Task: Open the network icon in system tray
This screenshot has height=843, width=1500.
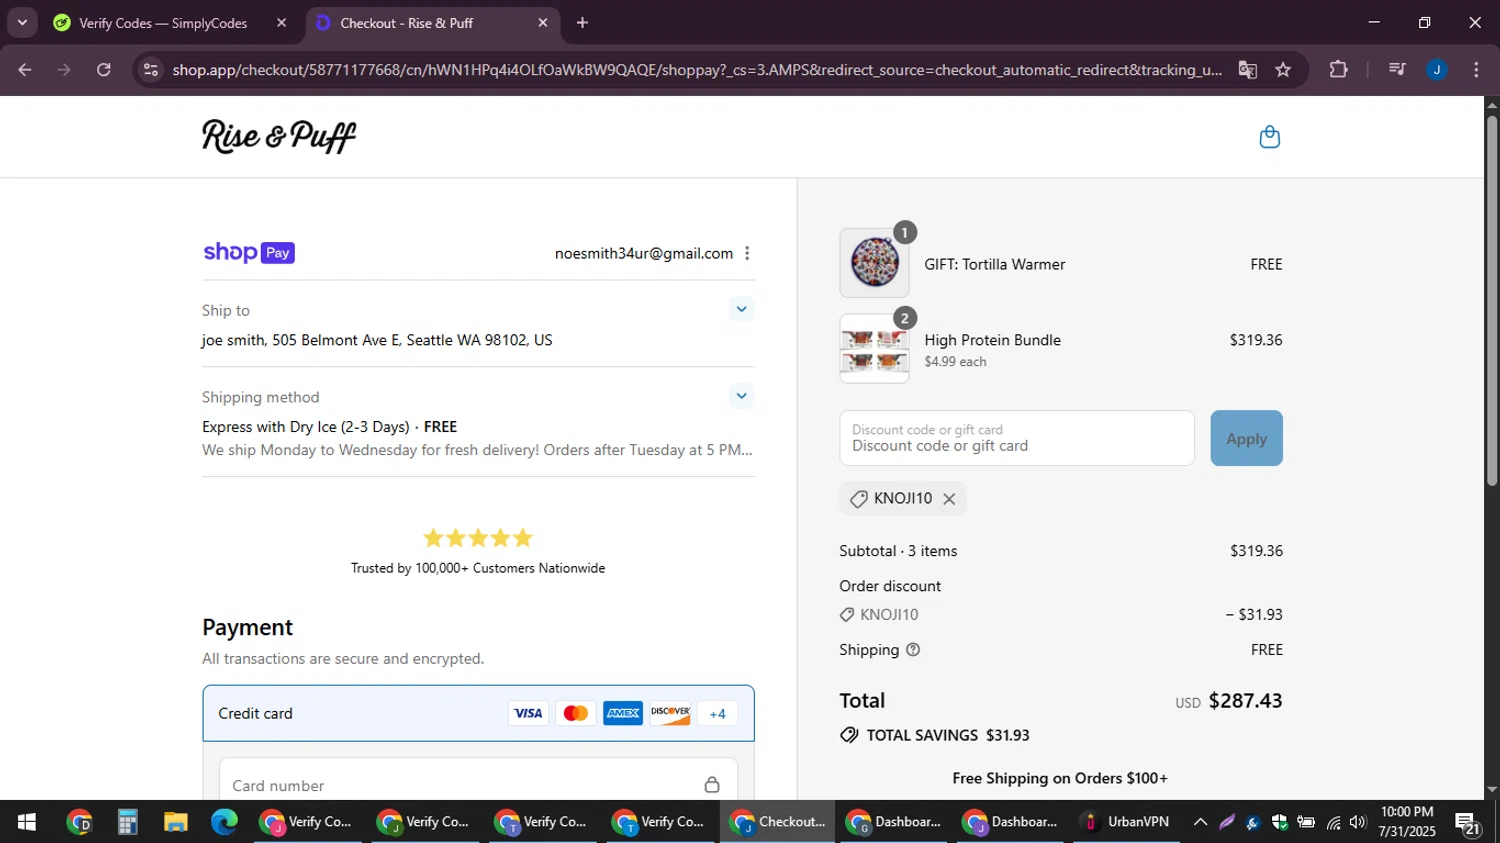Action: (1333, 822)
